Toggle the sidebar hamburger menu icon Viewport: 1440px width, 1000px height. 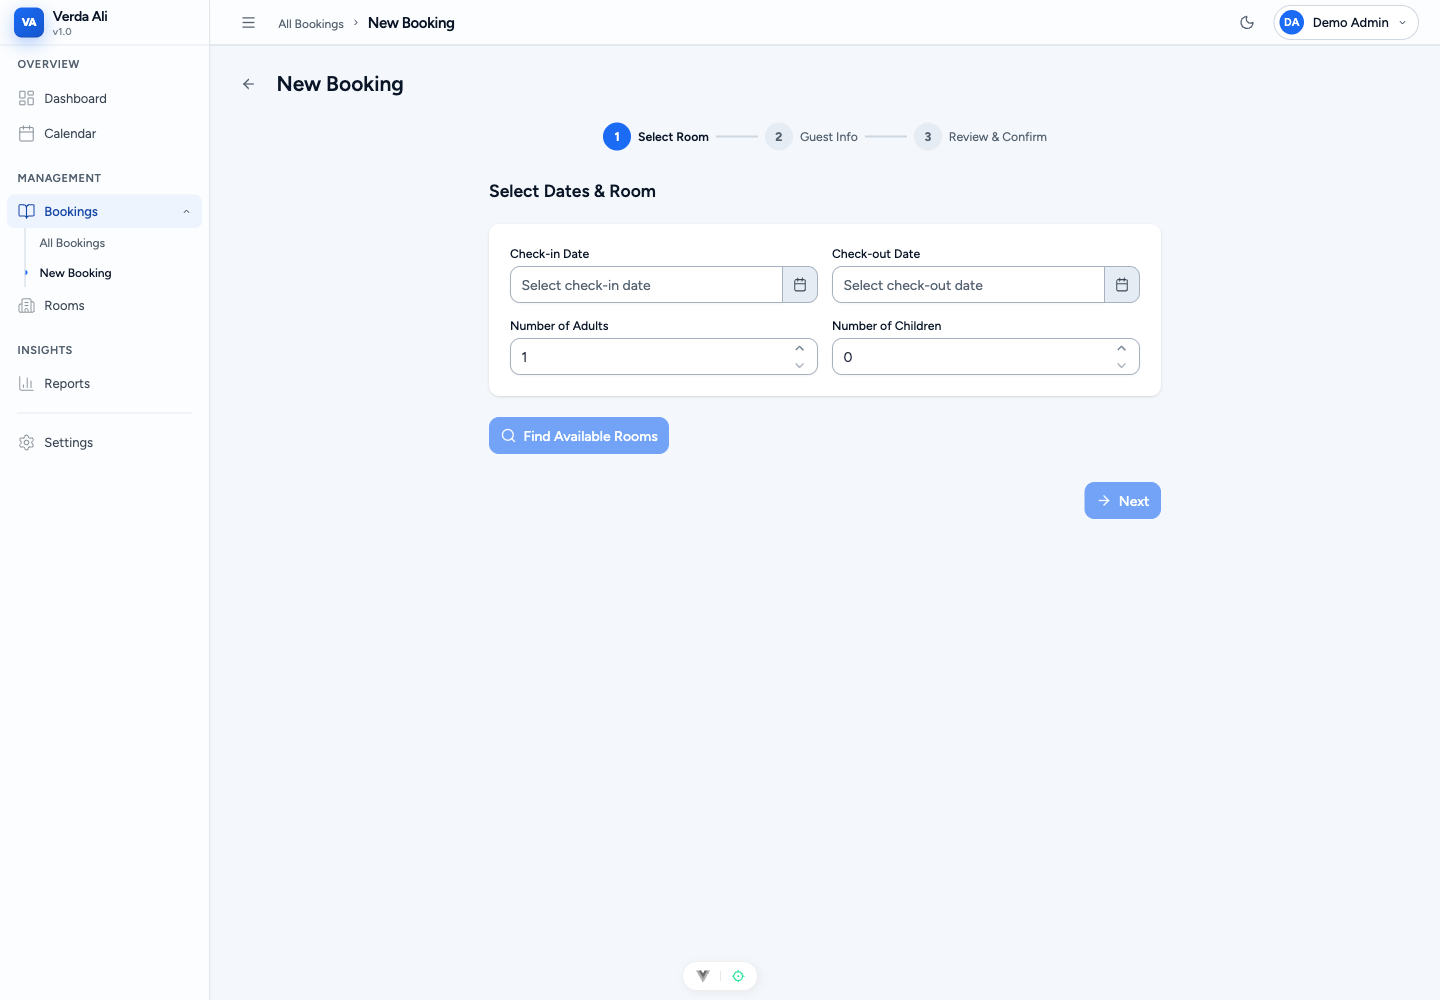[x=248, y=22]
